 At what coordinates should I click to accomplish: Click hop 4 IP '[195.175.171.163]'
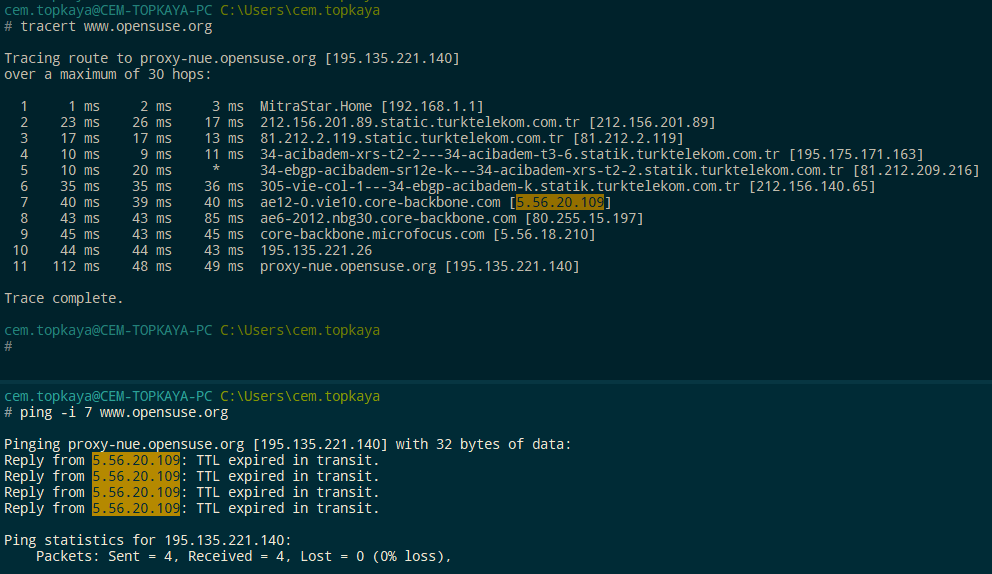click(856, 154)
